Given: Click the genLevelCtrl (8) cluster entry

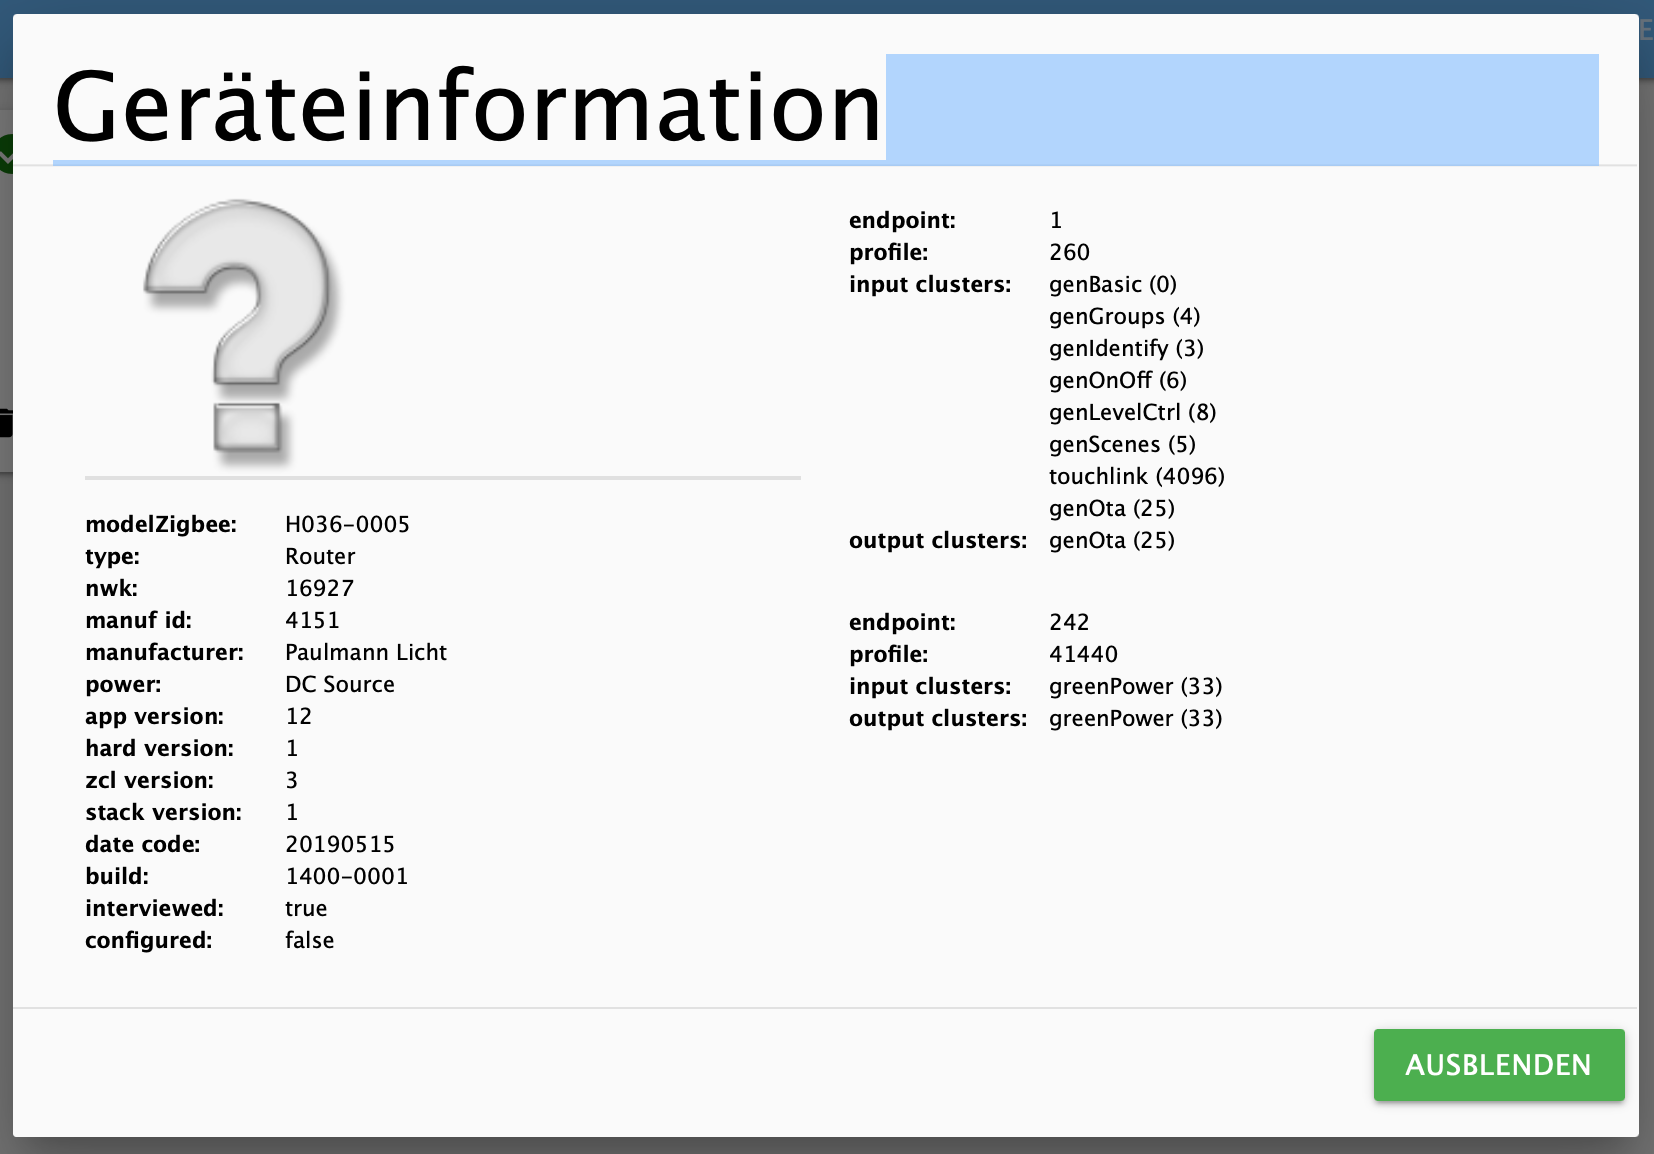Looking at the screenshot, I should tap(1132, 412).
